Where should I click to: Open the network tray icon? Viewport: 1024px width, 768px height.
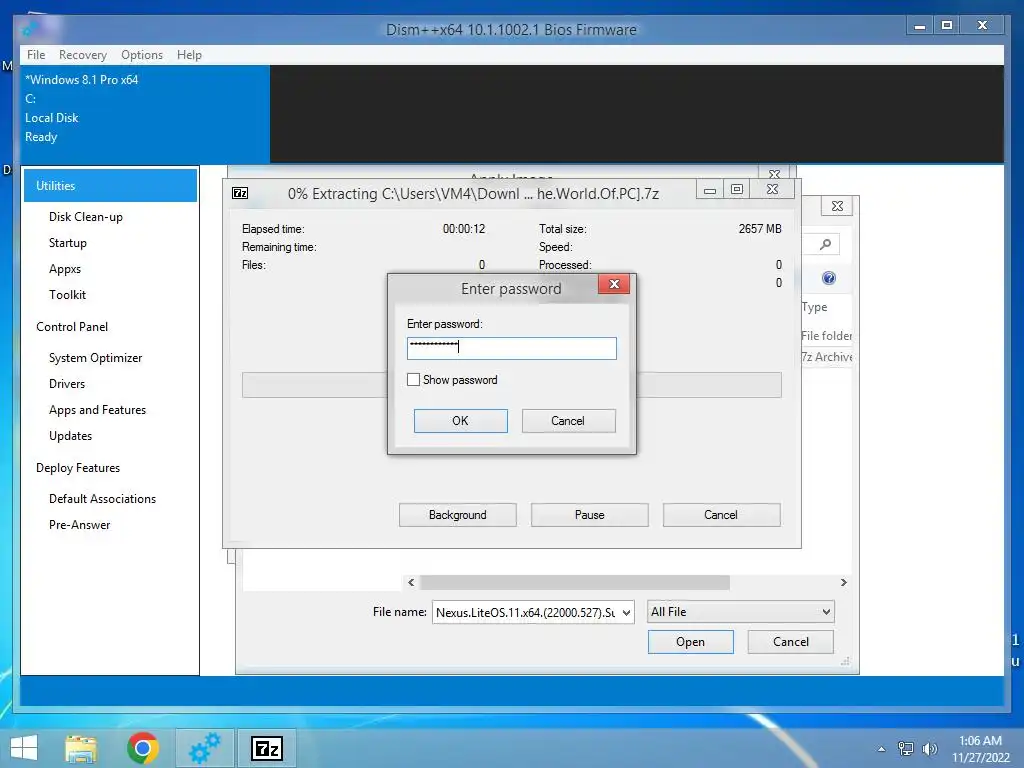click(x=906, y=749)
